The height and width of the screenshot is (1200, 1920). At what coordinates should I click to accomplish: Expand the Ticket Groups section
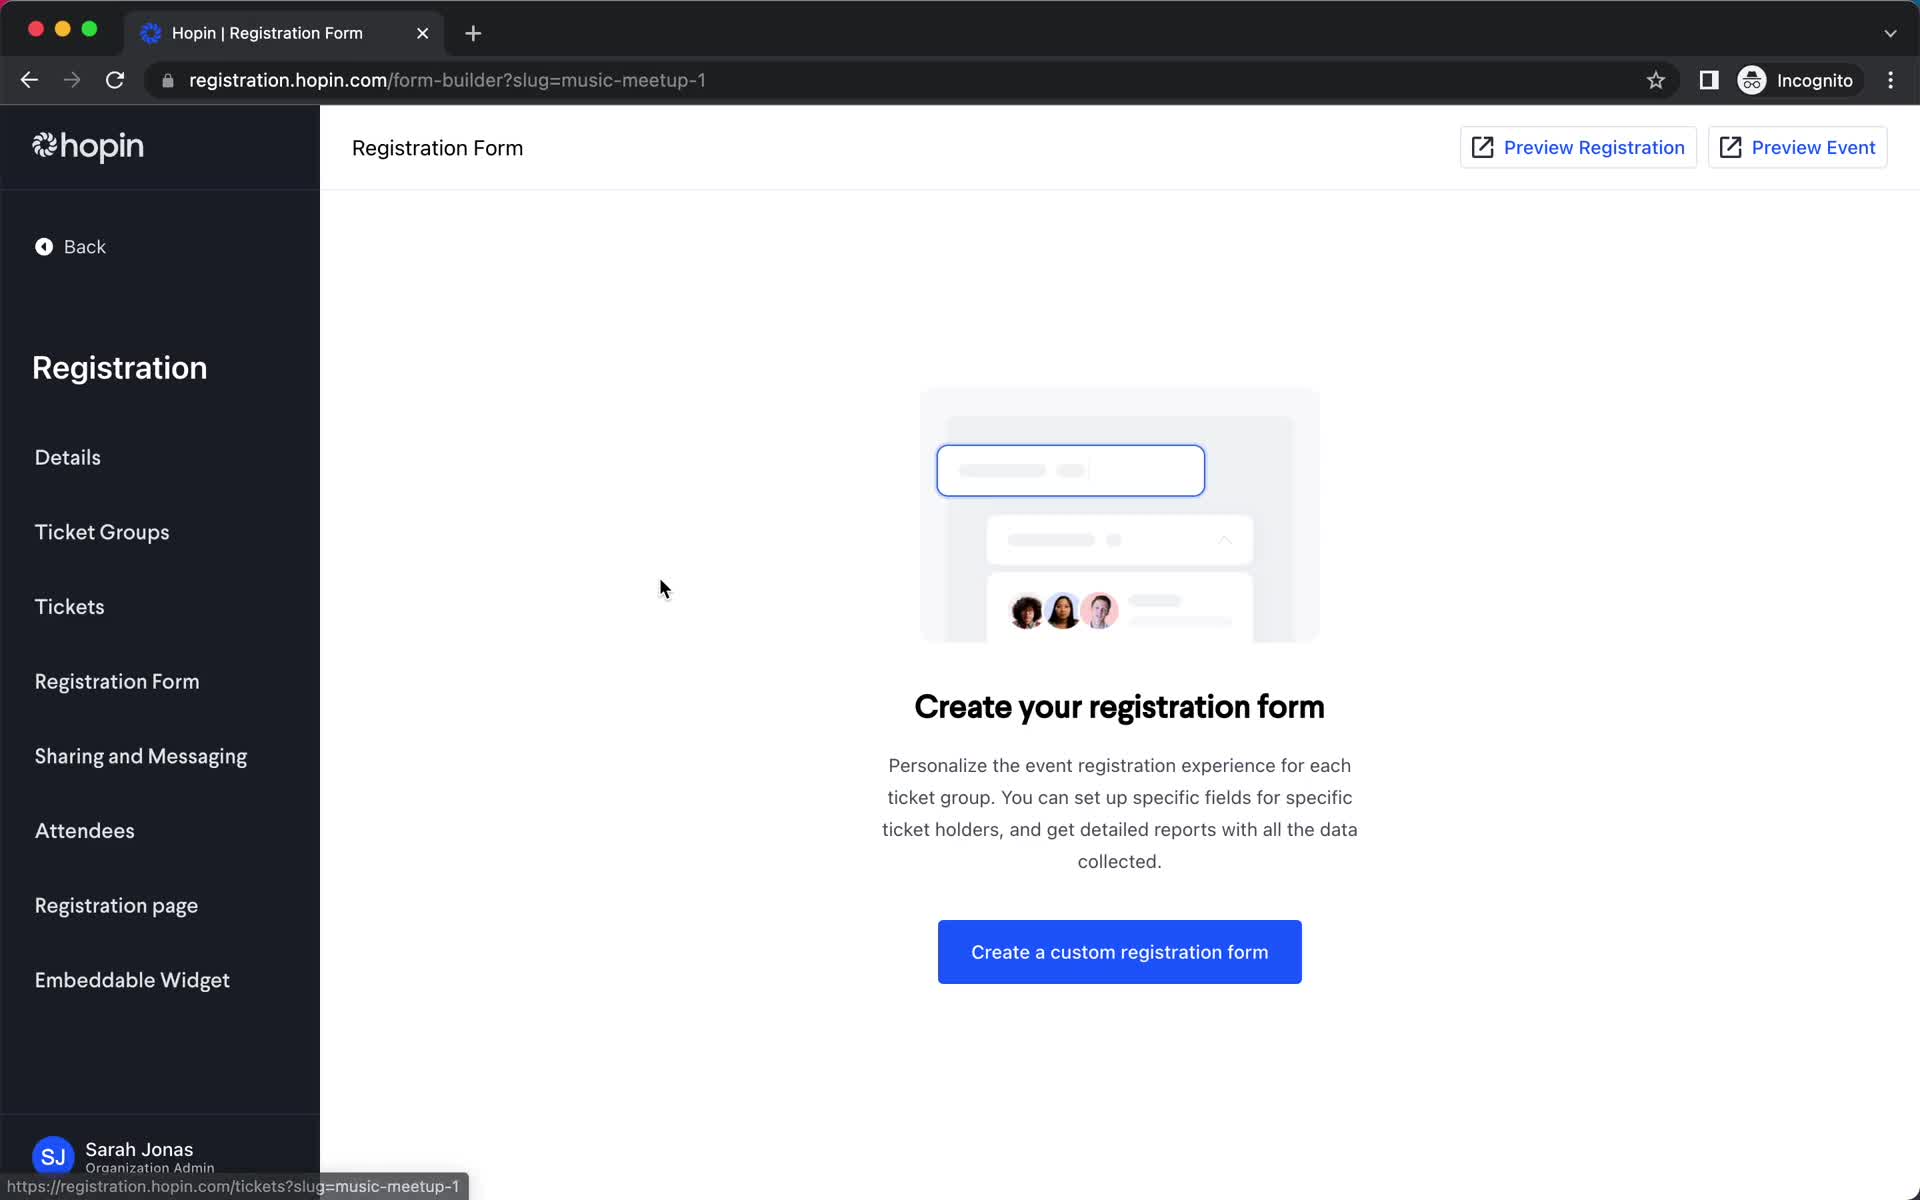point(101,531)
